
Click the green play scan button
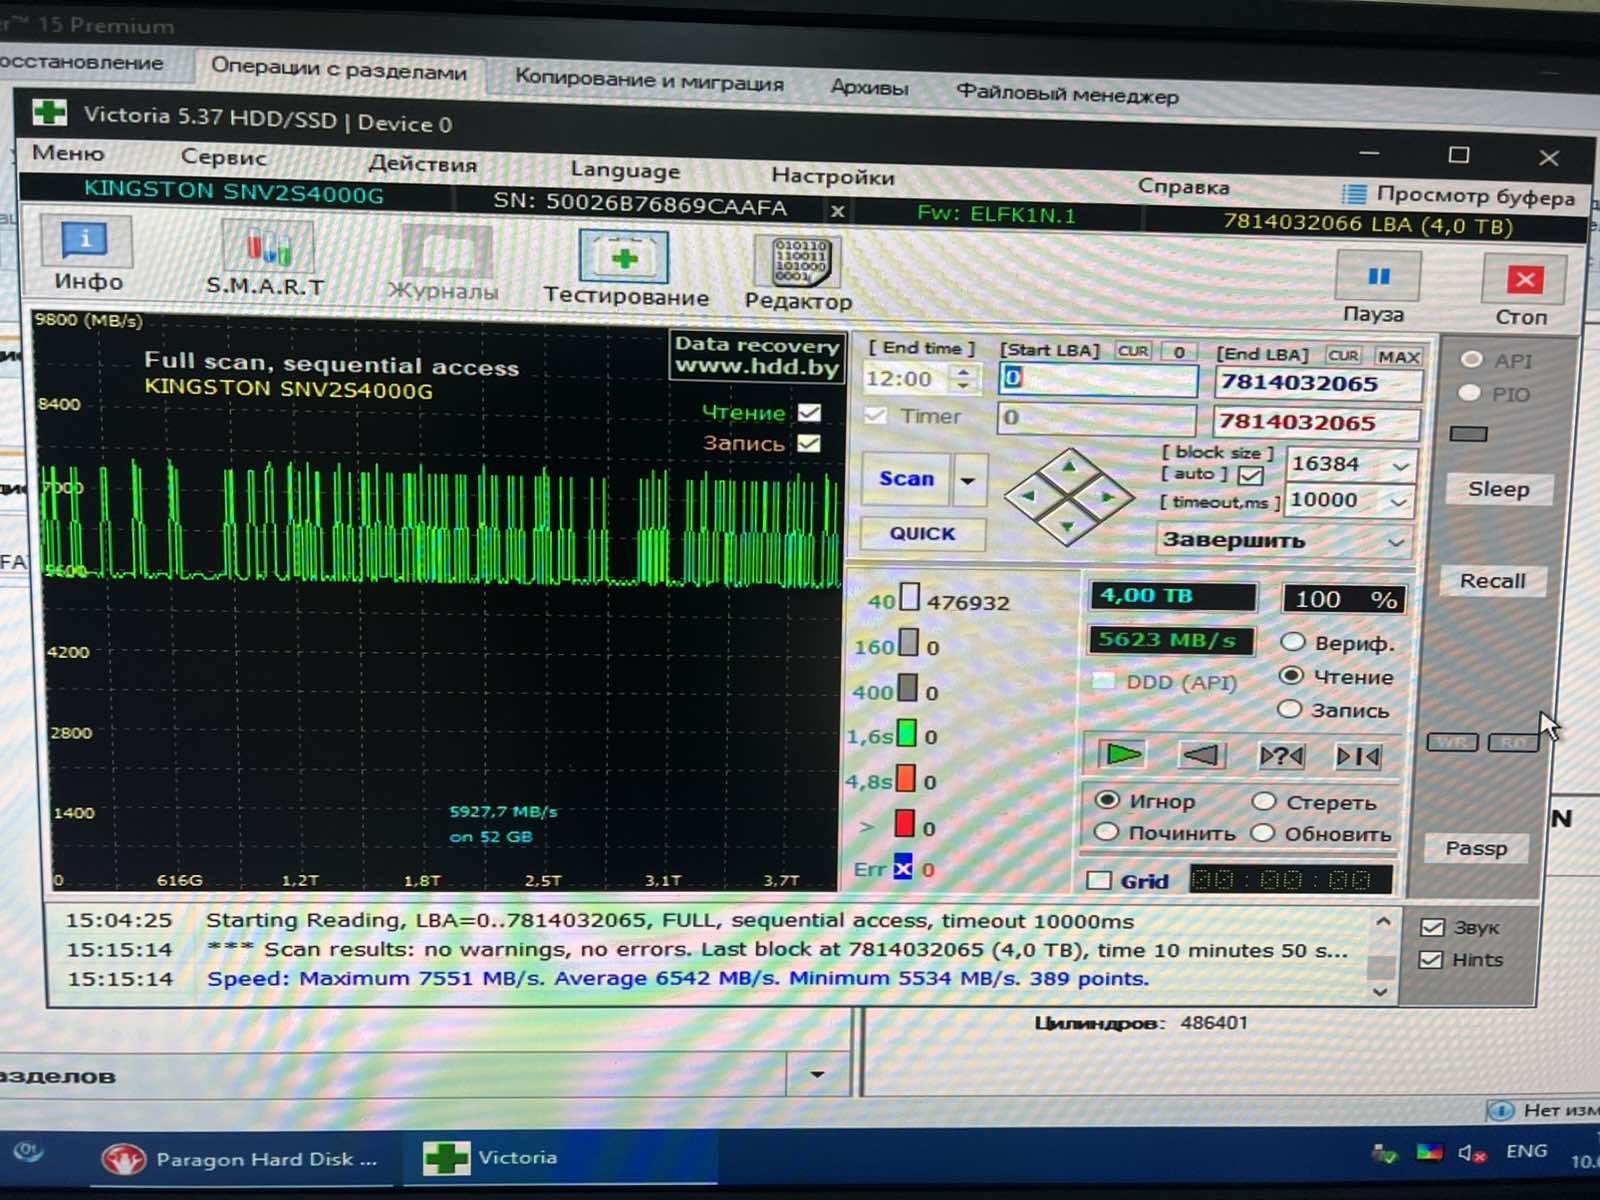(1122, 753)
